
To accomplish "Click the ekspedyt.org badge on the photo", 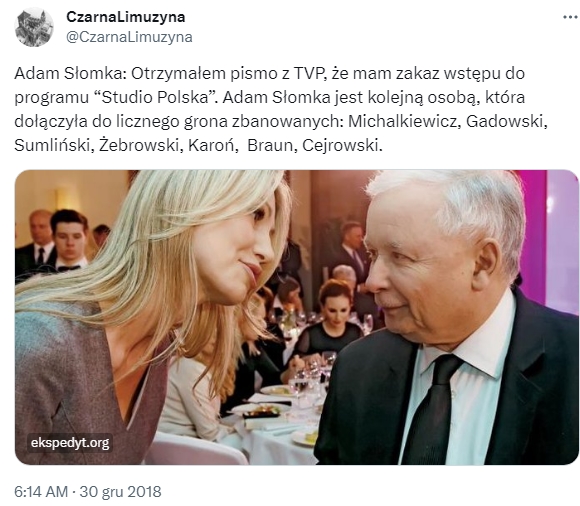I will pos(70,443).
